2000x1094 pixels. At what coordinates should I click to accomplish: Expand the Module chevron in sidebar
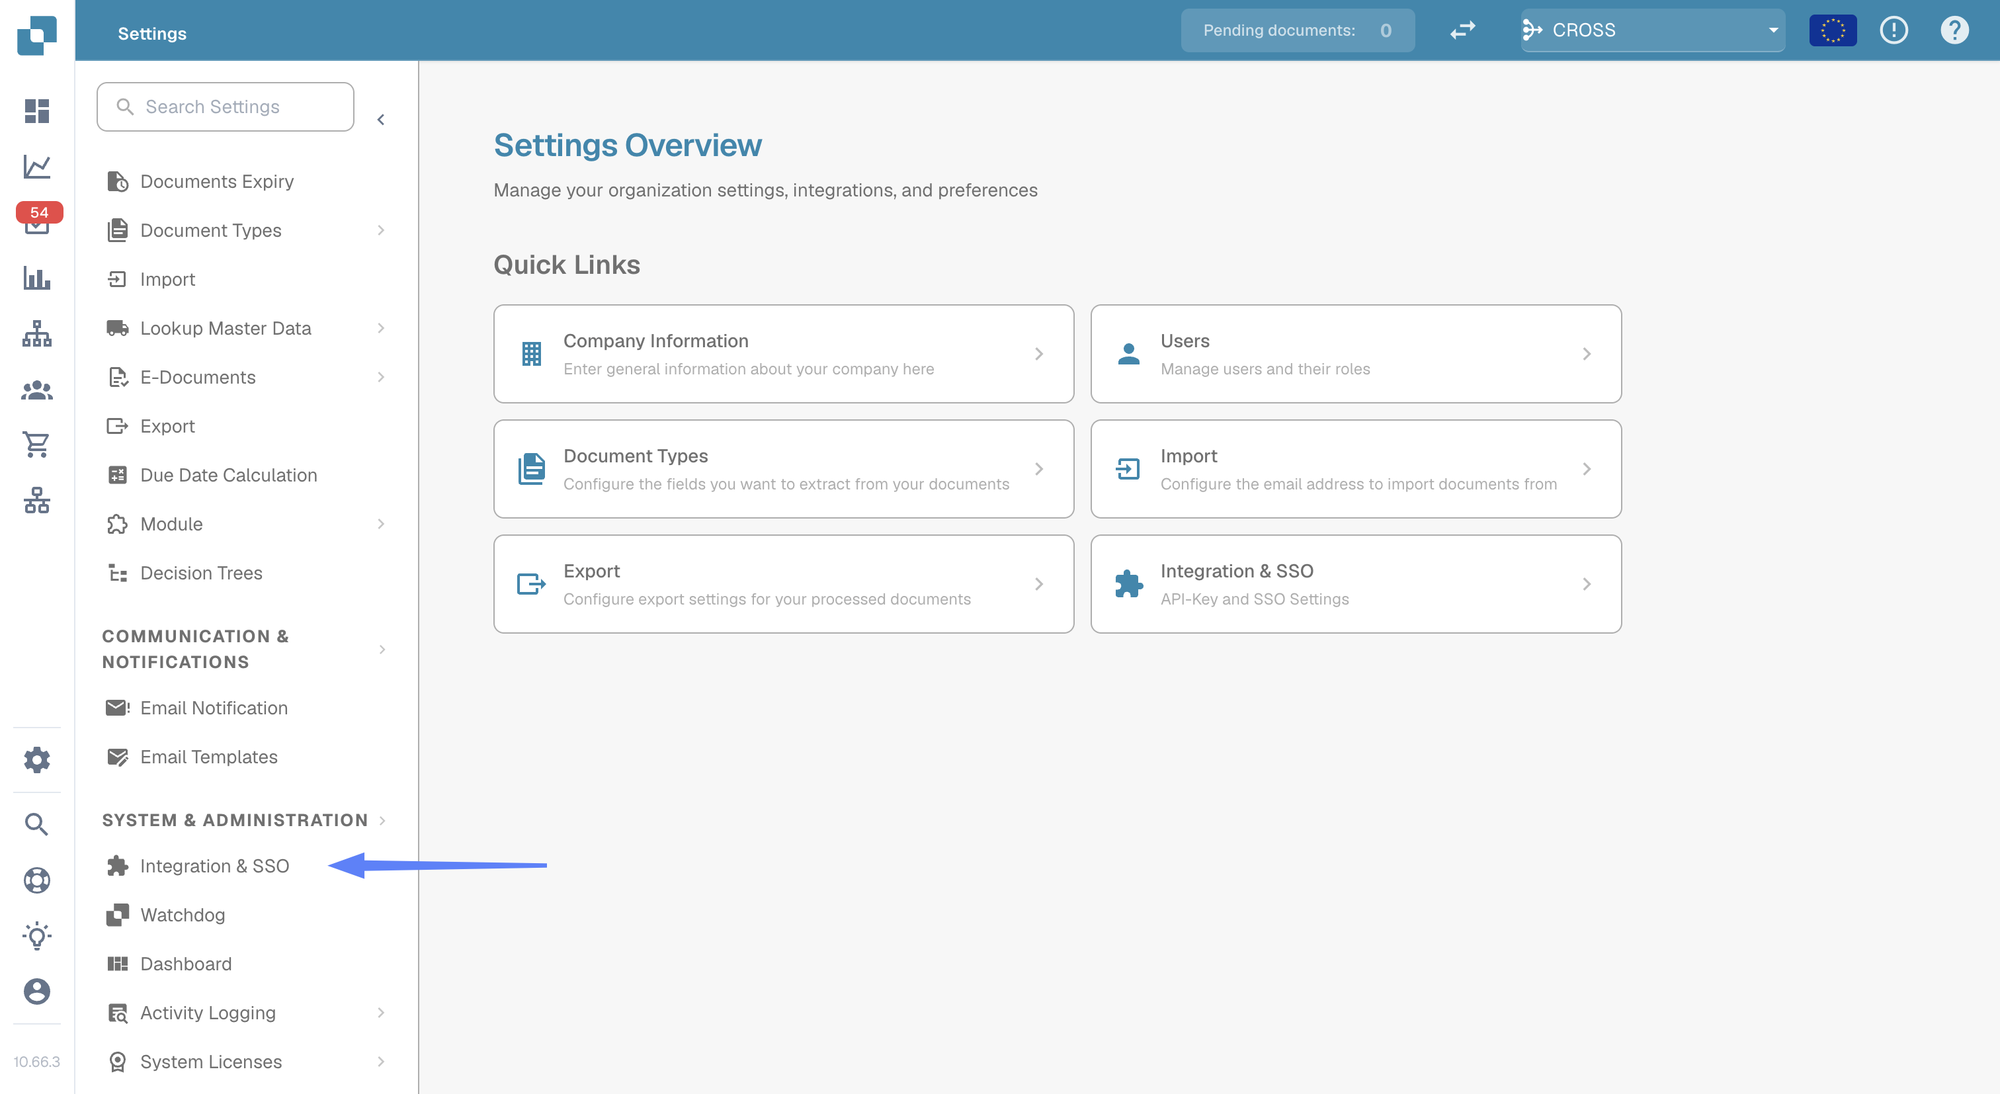[x=381, y=525]
